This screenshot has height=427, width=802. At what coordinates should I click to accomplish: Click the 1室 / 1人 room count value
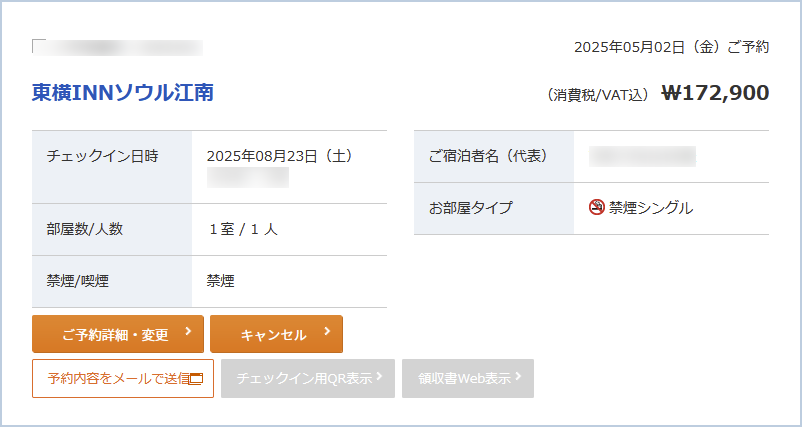point(243,230)
